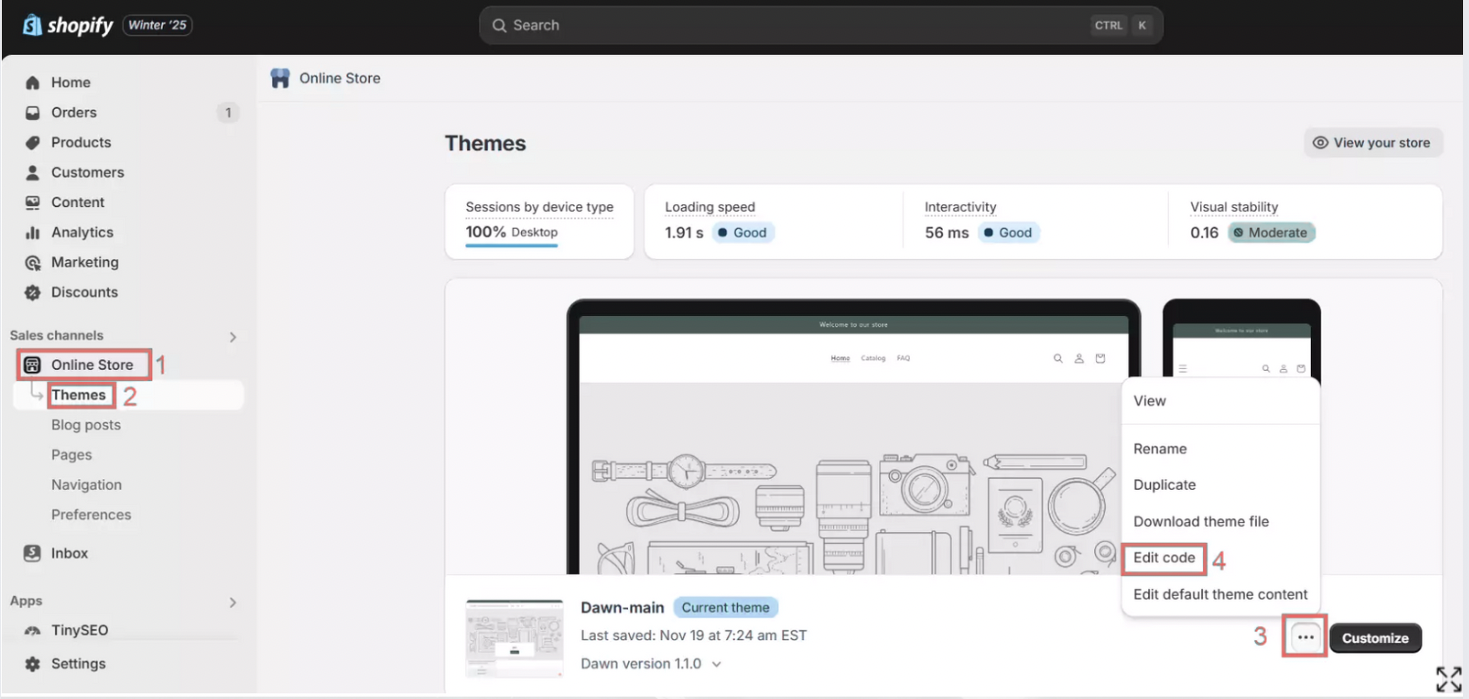
Task: Open Home from the sidebar
Action: click(x=70, y=82)
